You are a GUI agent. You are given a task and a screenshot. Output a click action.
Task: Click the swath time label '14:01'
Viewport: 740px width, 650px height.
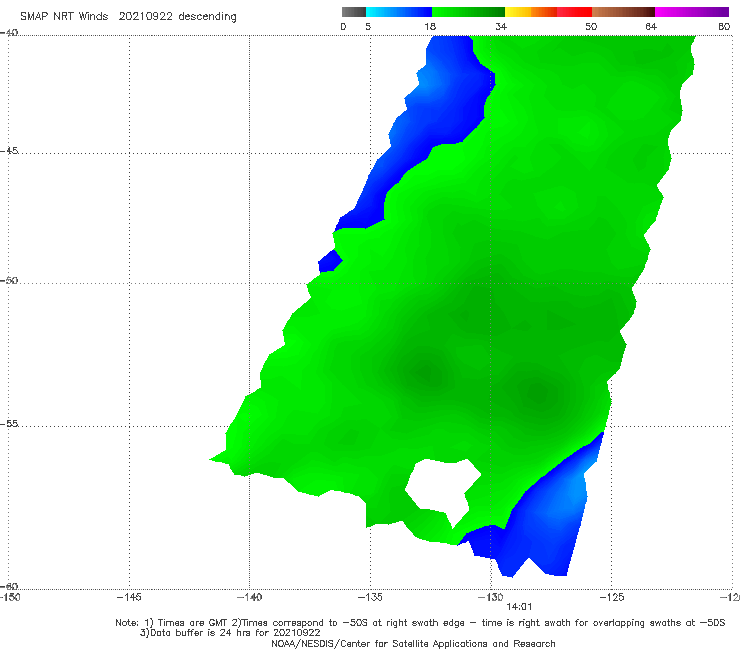pos(519,607)
